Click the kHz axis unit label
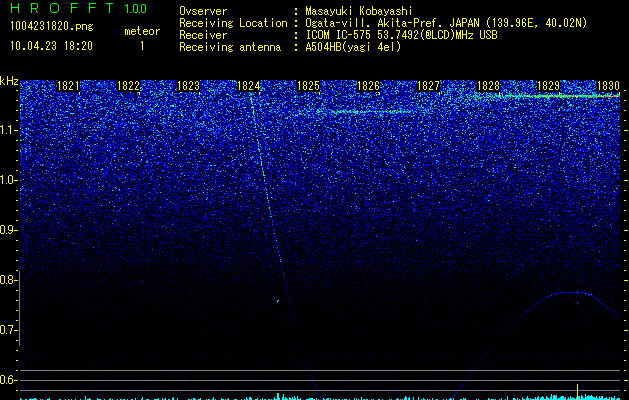 [9, 81]
